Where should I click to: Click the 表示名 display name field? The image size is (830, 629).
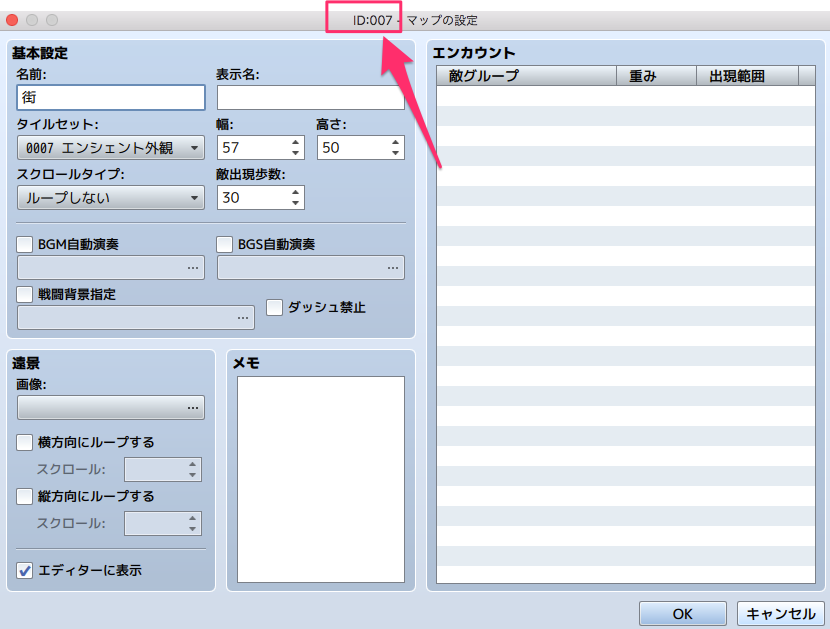[311, 97]
